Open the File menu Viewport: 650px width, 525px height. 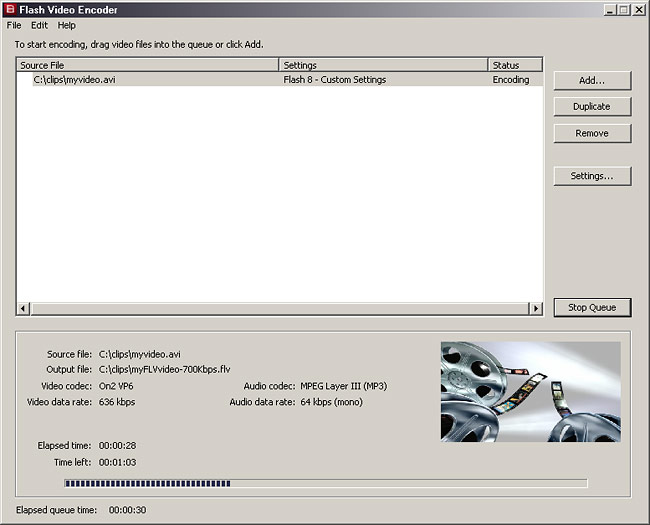click(x=14, y=25)
